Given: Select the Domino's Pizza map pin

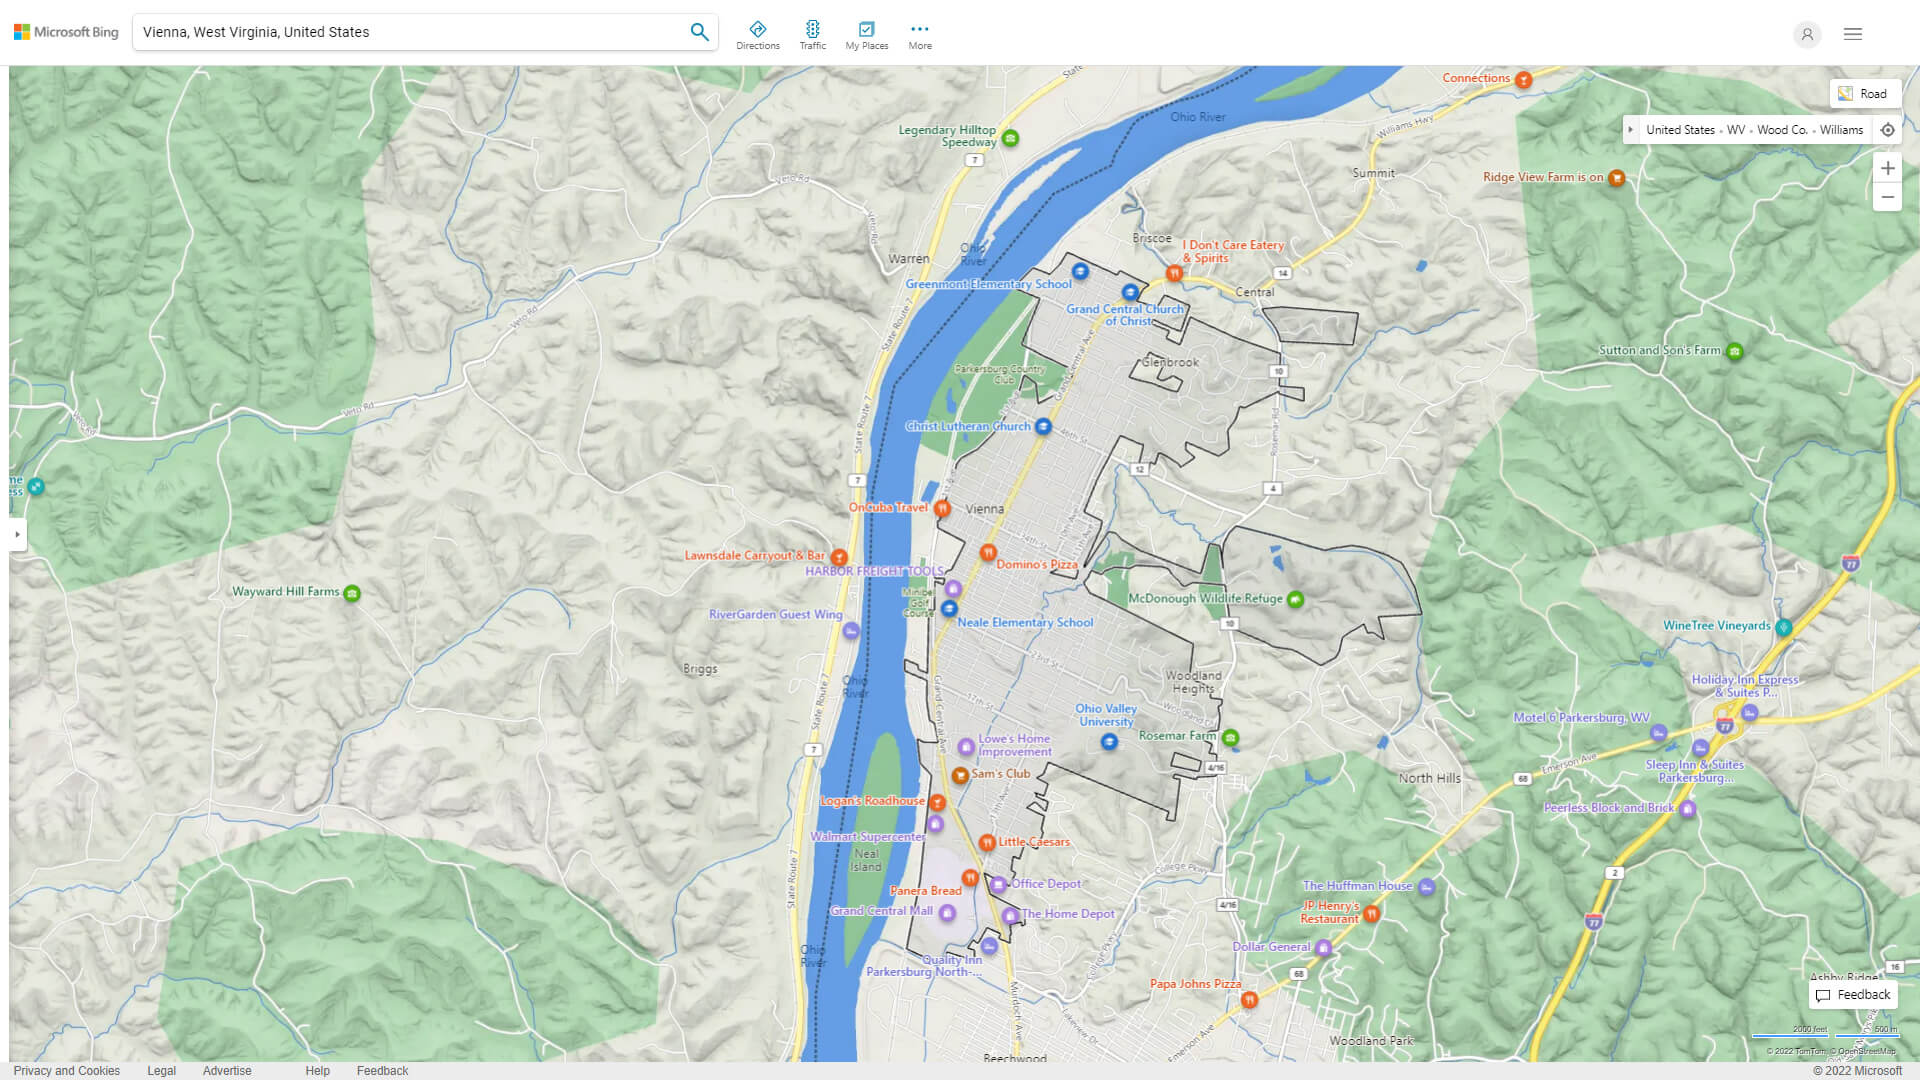Looking at the screenshot, I should tap(989, 552).
